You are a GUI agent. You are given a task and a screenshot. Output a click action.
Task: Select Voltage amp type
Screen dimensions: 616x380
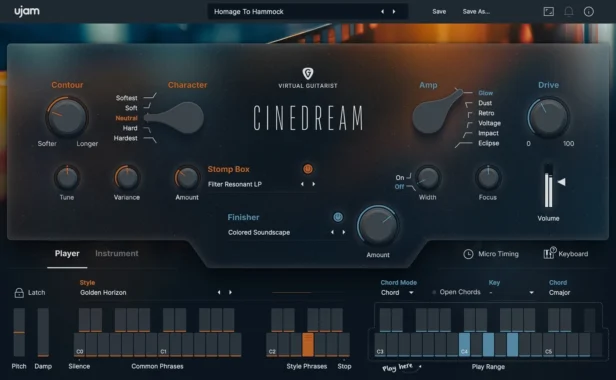tap(490, 123)
